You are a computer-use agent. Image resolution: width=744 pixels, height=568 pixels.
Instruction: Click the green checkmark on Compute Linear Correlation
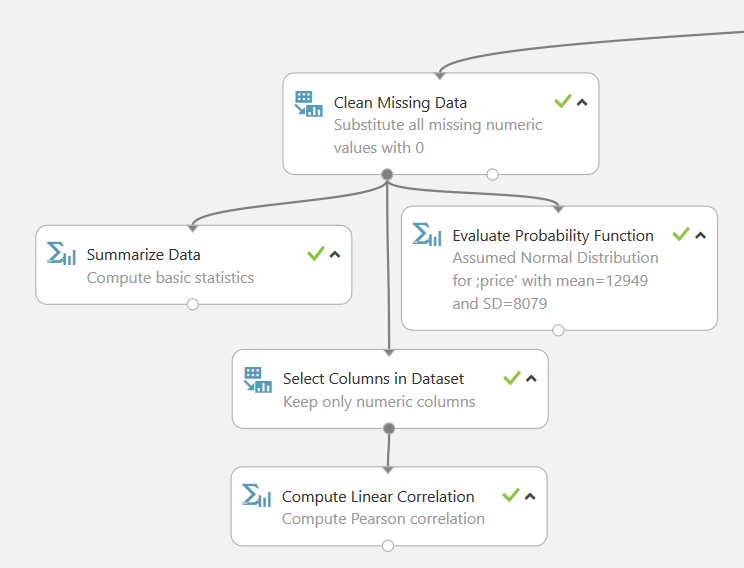511,495
